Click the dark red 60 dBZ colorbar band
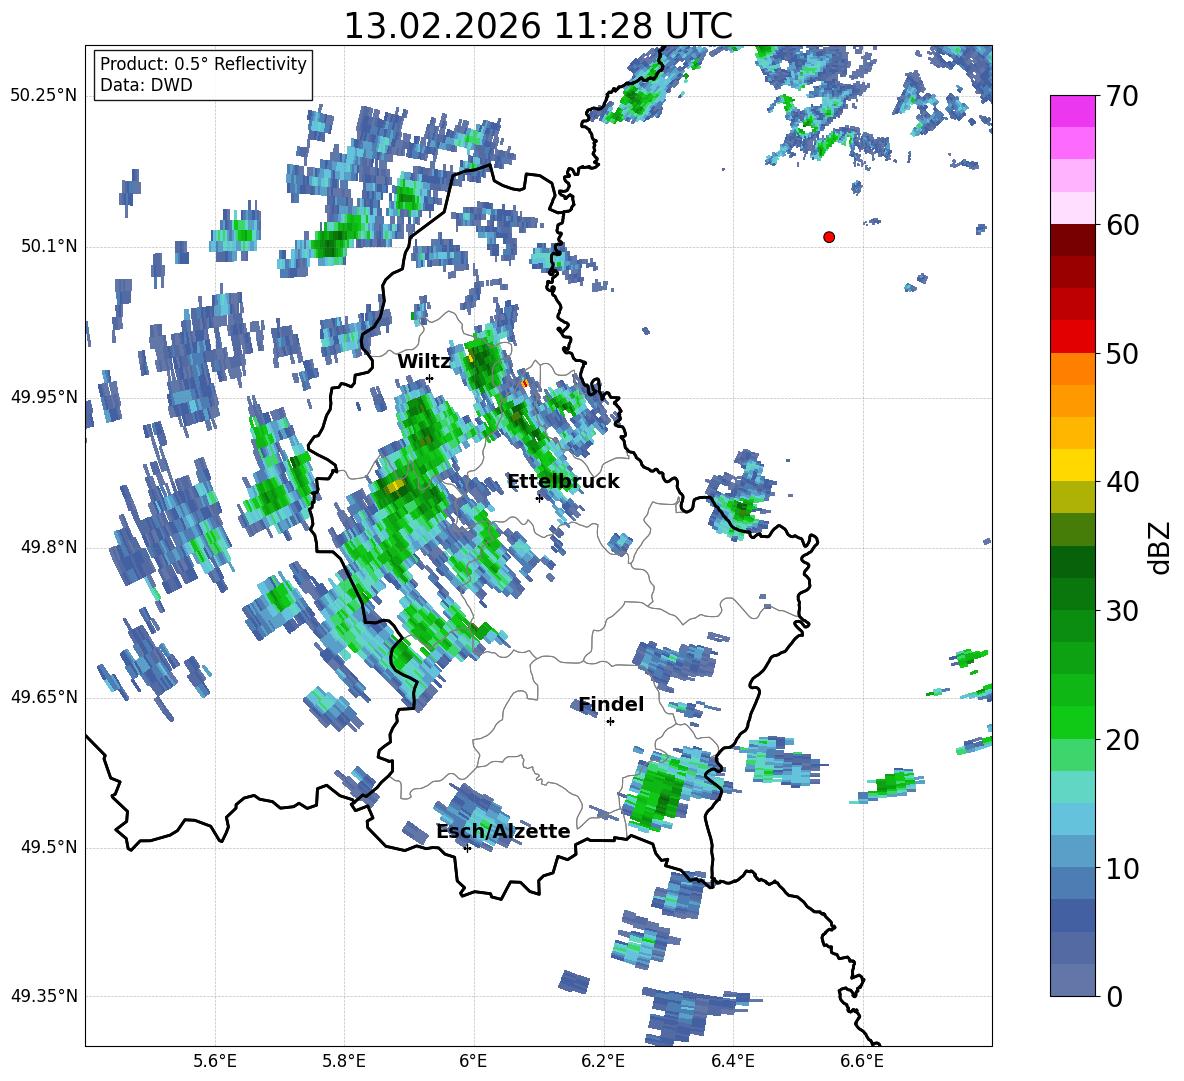This screenshot has height=1081, width=1184. (1072, 240)
